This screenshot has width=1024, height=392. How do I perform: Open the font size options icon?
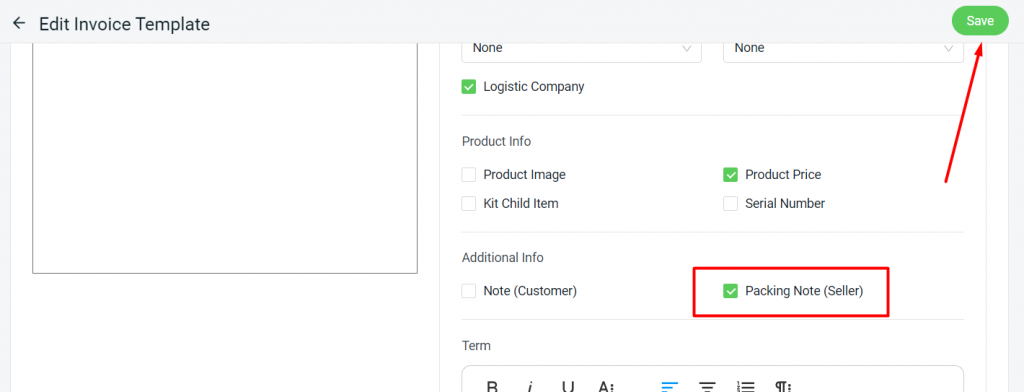point(606,386)
